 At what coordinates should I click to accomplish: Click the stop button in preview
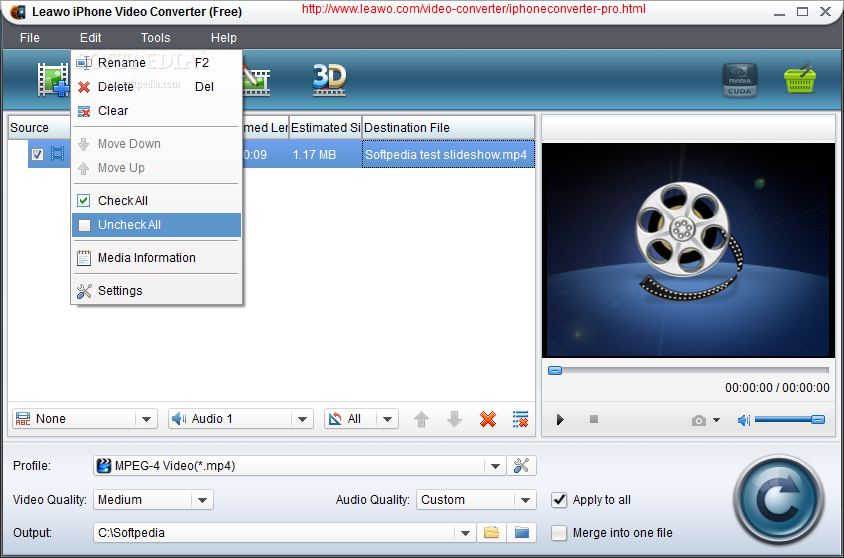tap(594, 419)
